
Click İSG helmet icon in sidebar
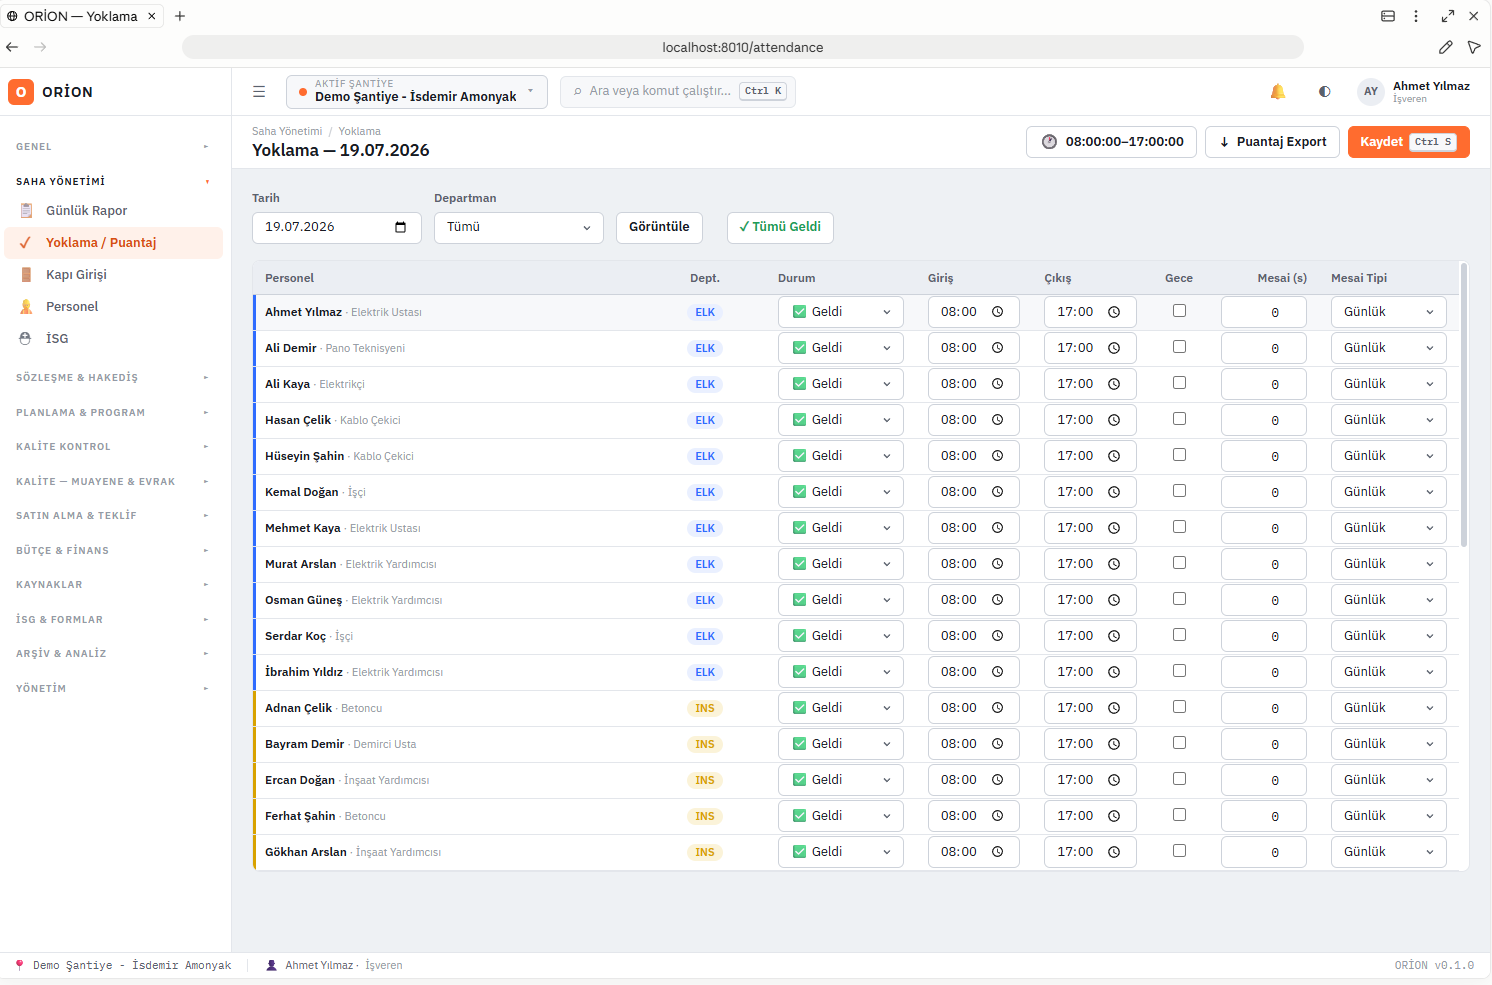[26, 339]
